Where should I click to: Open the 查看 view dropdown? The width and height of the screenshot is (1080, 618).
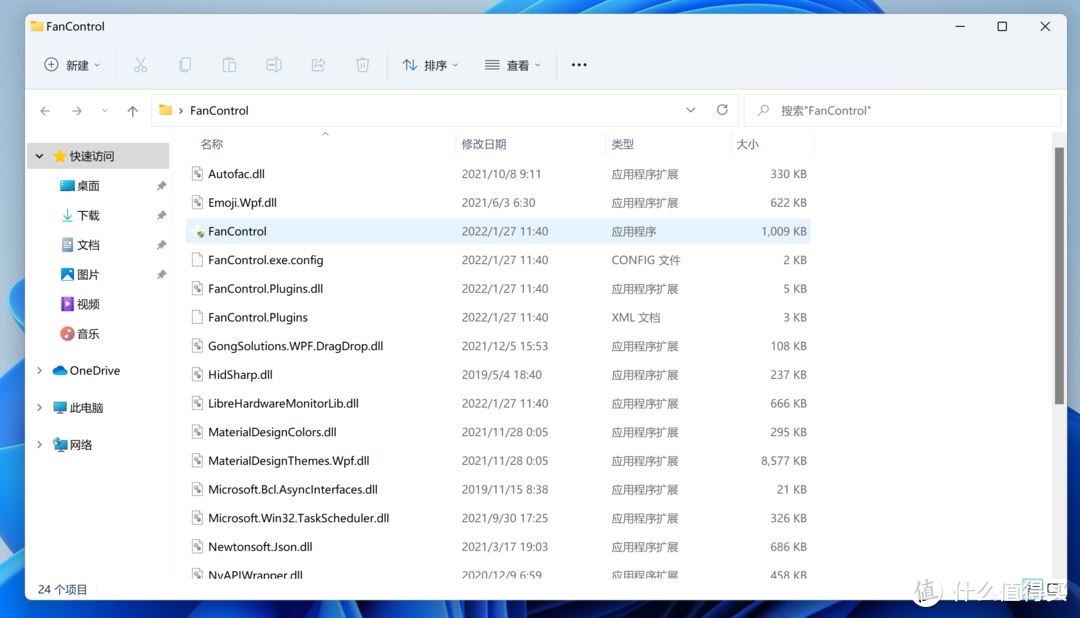coord(513,65)
